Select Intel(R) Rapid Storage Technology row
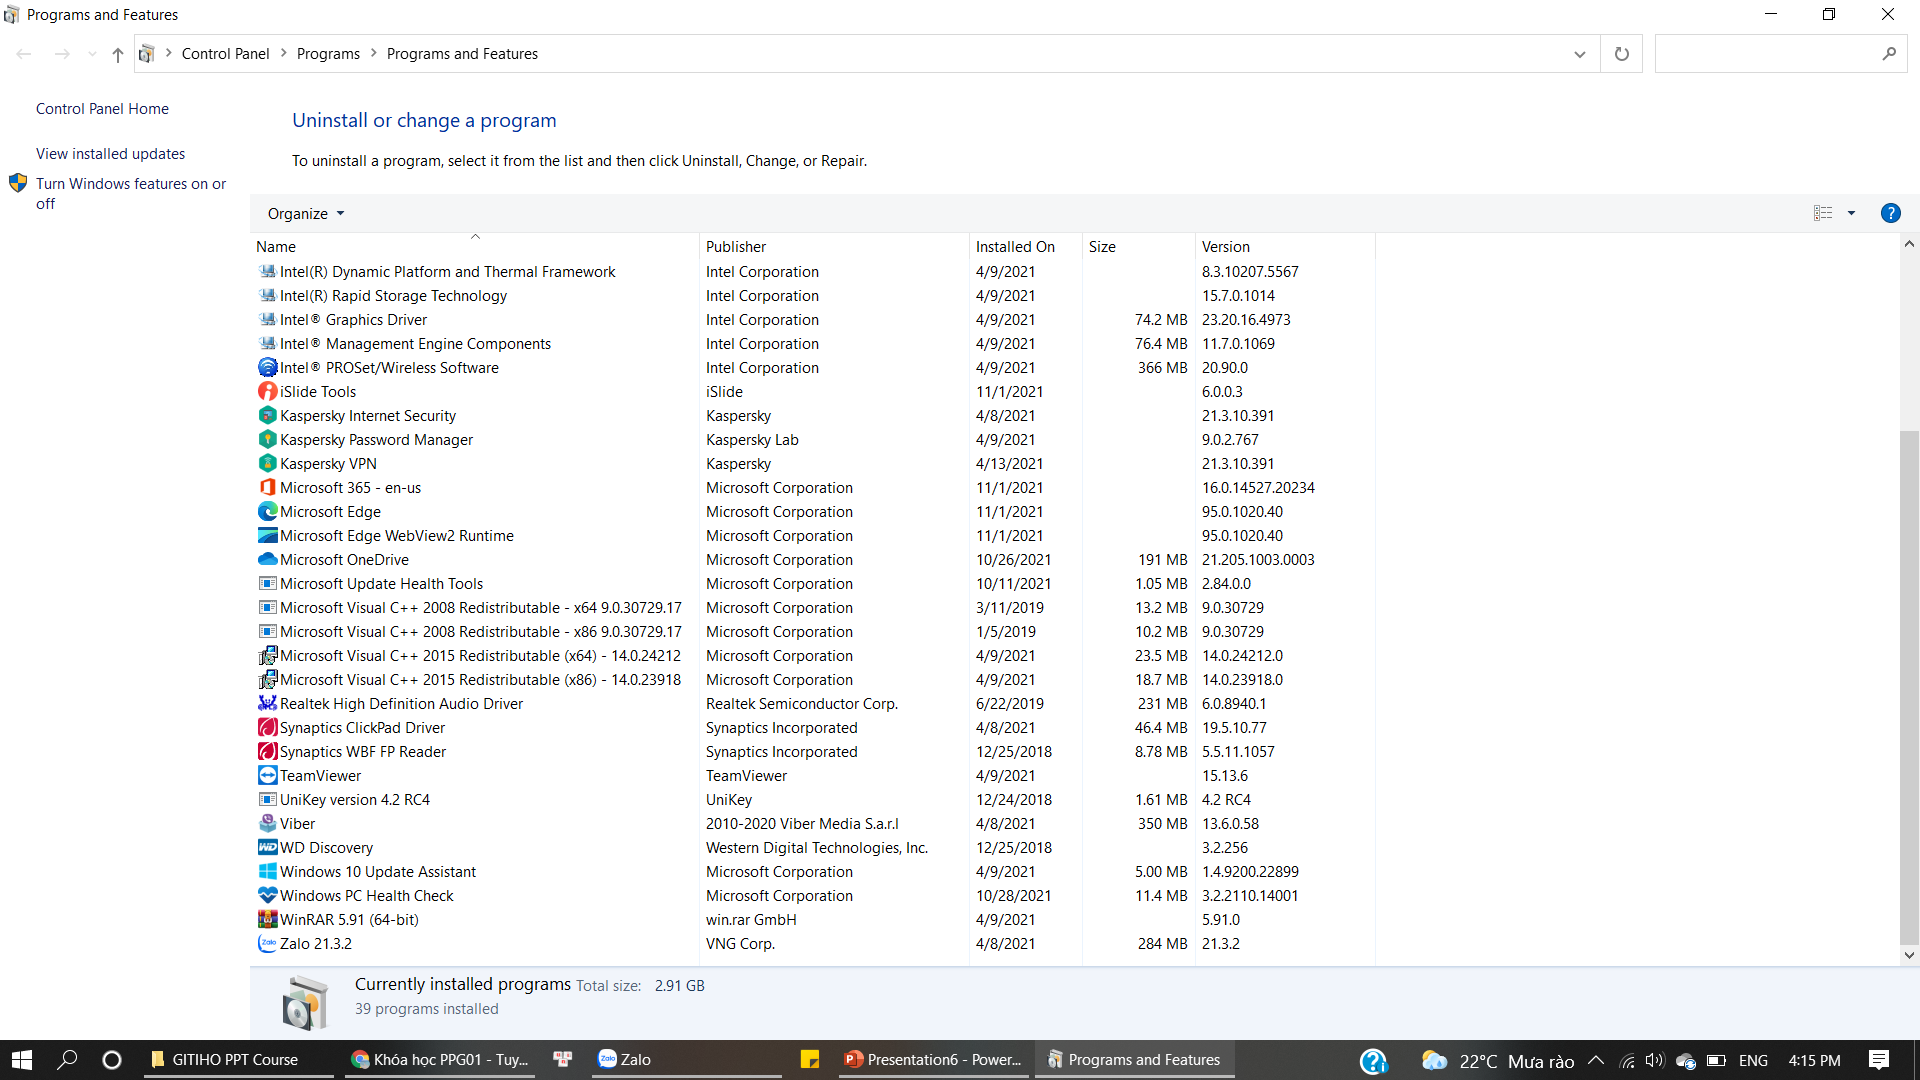The width and height of the screenshot is (1920, 1080). [814, 296]
